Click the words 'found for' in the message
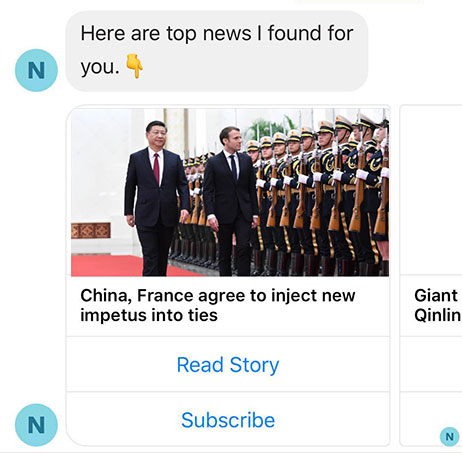Viewport: 462px width, 453px height. pos(310,33)
